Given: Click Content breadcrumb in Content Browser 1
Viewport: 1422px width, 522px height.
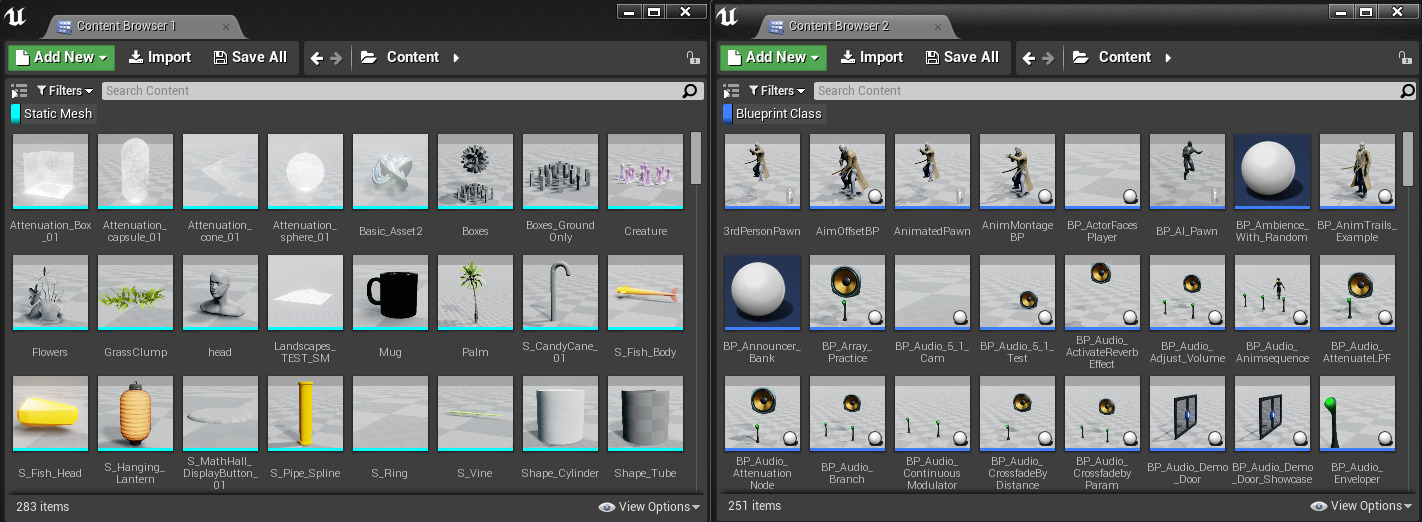Looking at the screenshot, I should point(413,57).
